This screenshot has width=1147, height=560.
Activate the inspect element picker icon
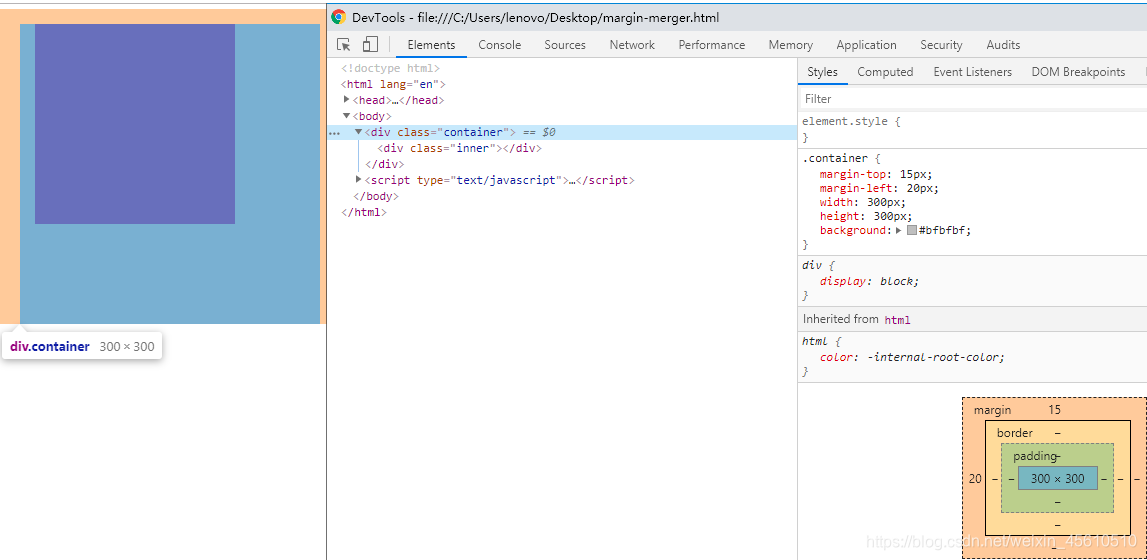coord(344,45)
